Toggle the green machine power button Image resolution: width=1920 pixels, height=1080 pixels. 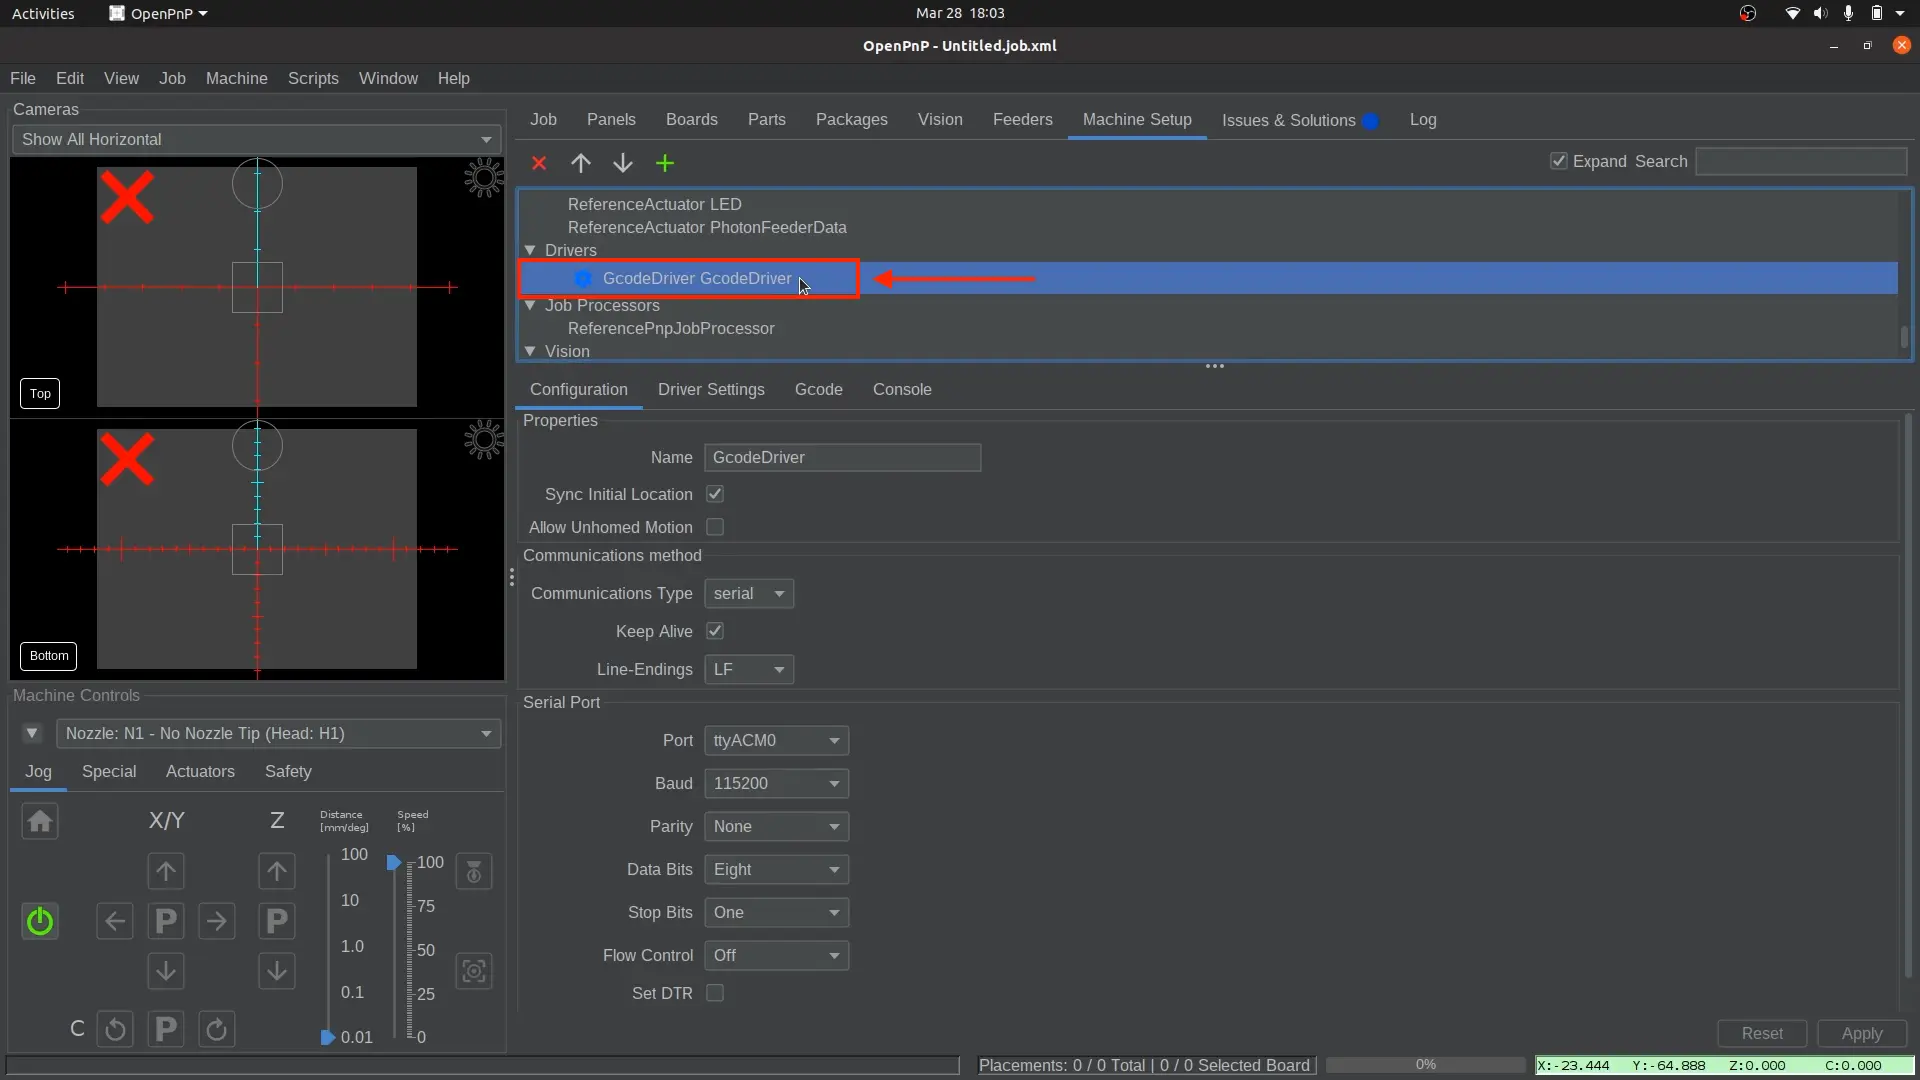point(40,921)
